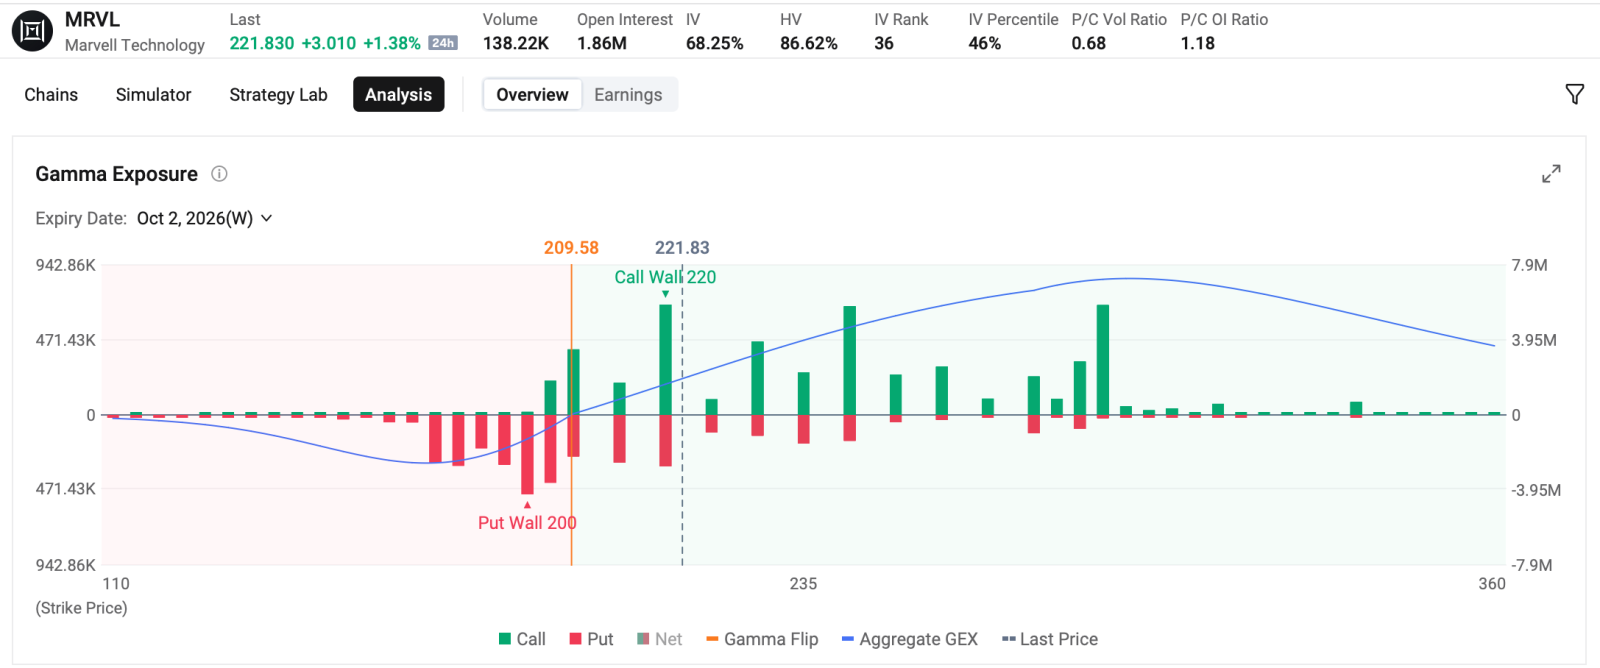Click the Put Wall 200 label
Screen dimensions: 1600x668
[x=527, y=523]
